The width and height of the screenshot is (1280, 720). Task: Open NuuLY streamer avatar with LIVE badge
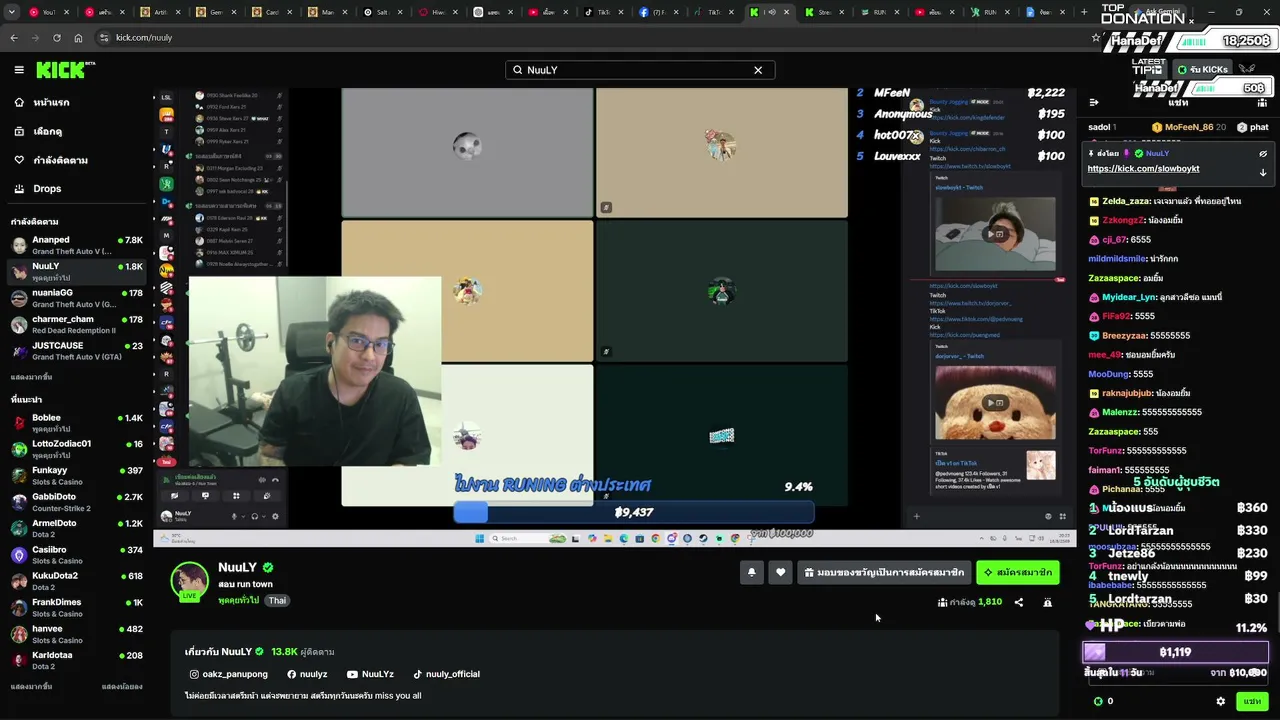[x=189, y=582]
